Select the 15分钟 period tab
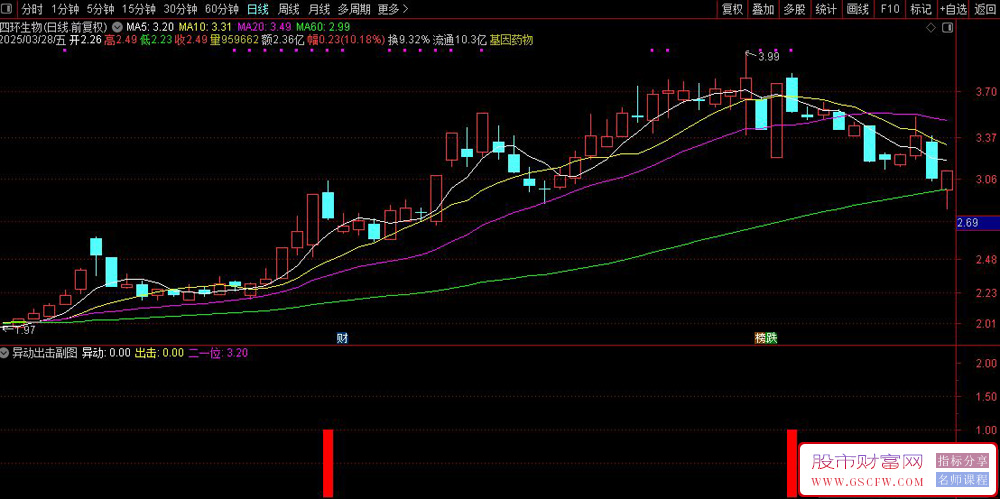 pos(138,9)
